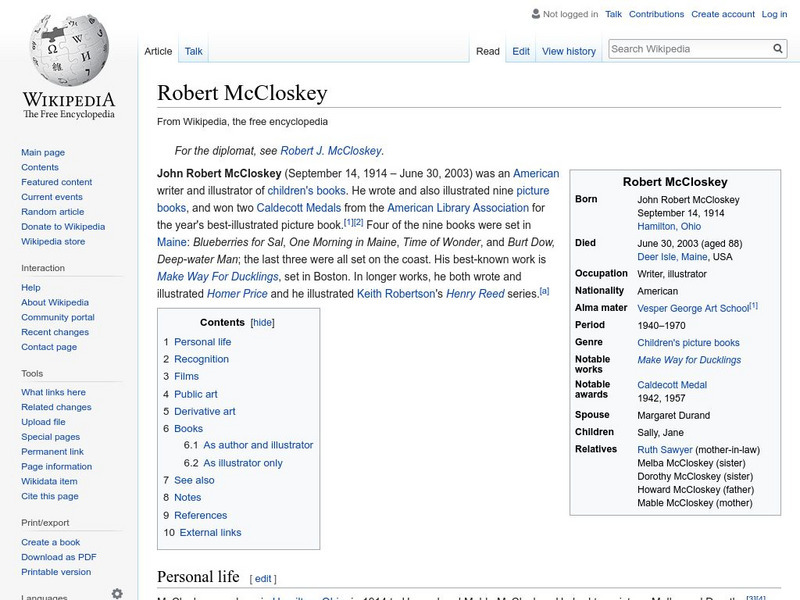Open What links here
Screen dimensions: 800x600
(53, 392)
